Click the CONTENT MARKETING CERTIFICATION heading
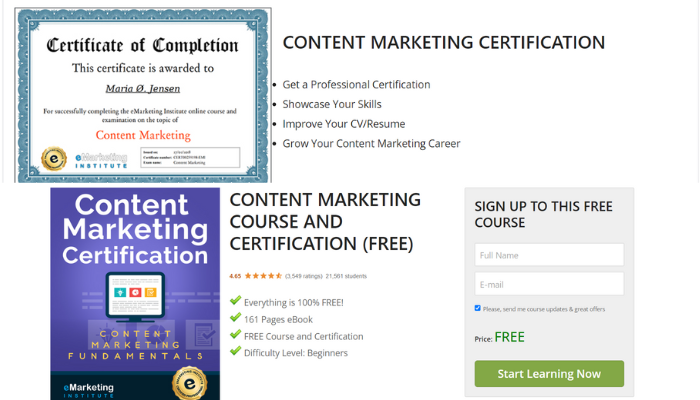Image resolution: width=700 pixels, height=400 pixels. [x=444, y=43]
